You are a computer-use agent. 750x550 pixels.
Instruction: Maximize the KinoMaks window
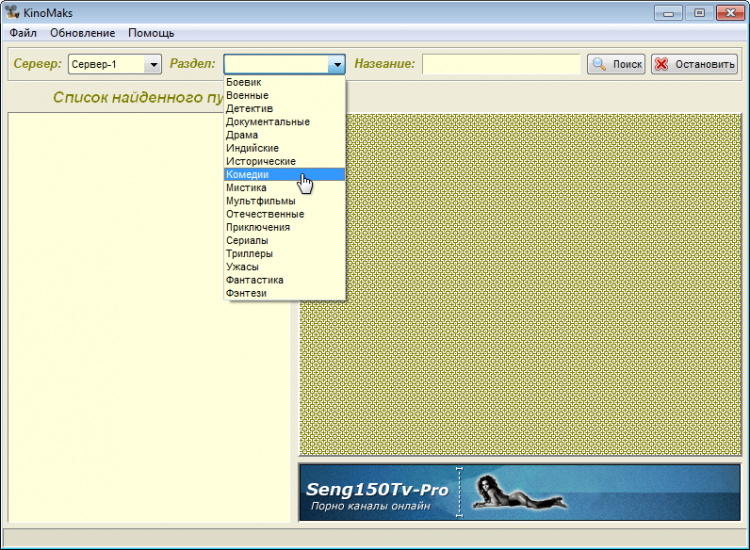click(699, 13)
